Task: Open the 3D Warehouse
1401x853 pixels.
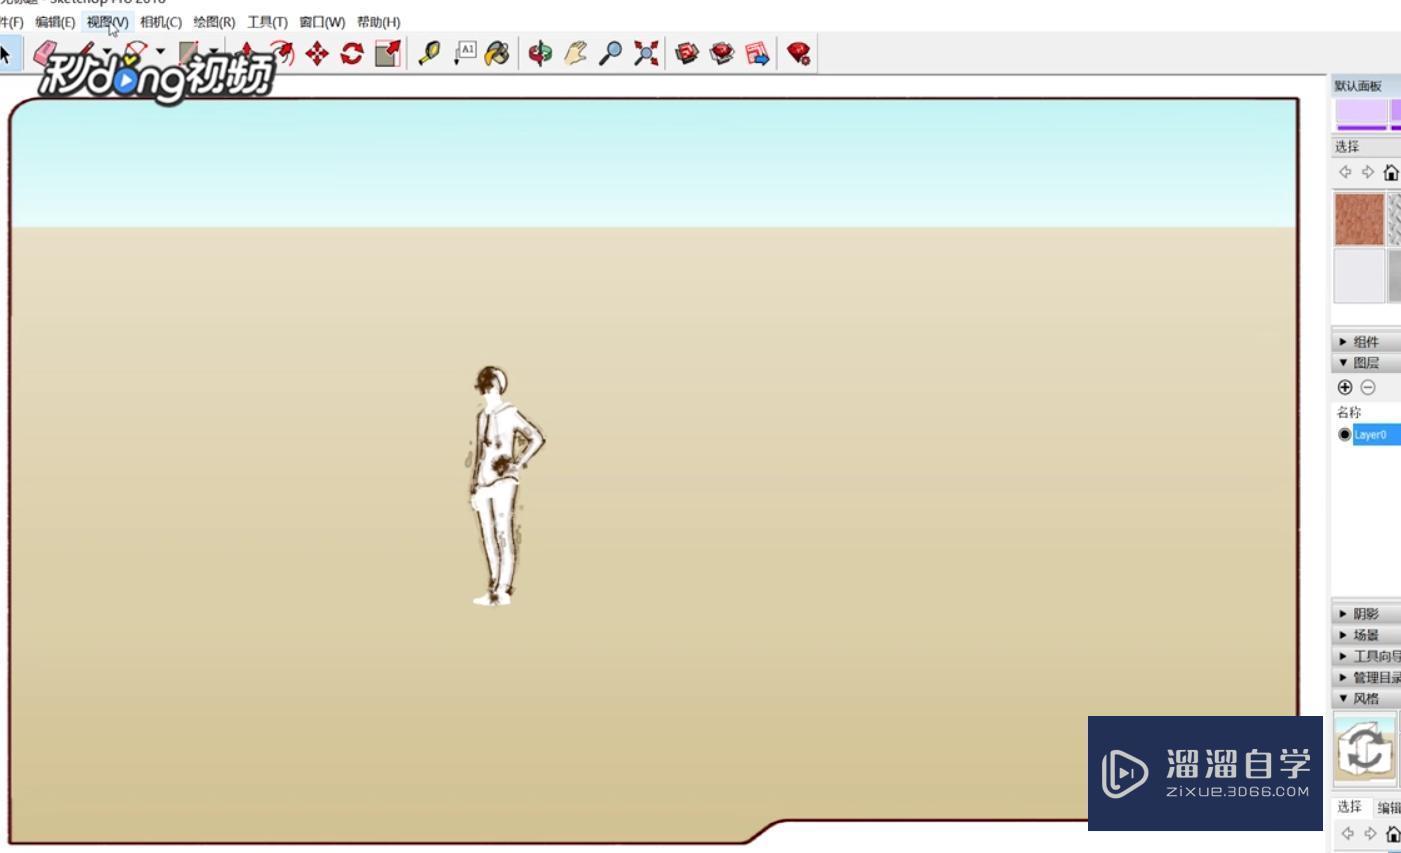Action: click(687, 53)
